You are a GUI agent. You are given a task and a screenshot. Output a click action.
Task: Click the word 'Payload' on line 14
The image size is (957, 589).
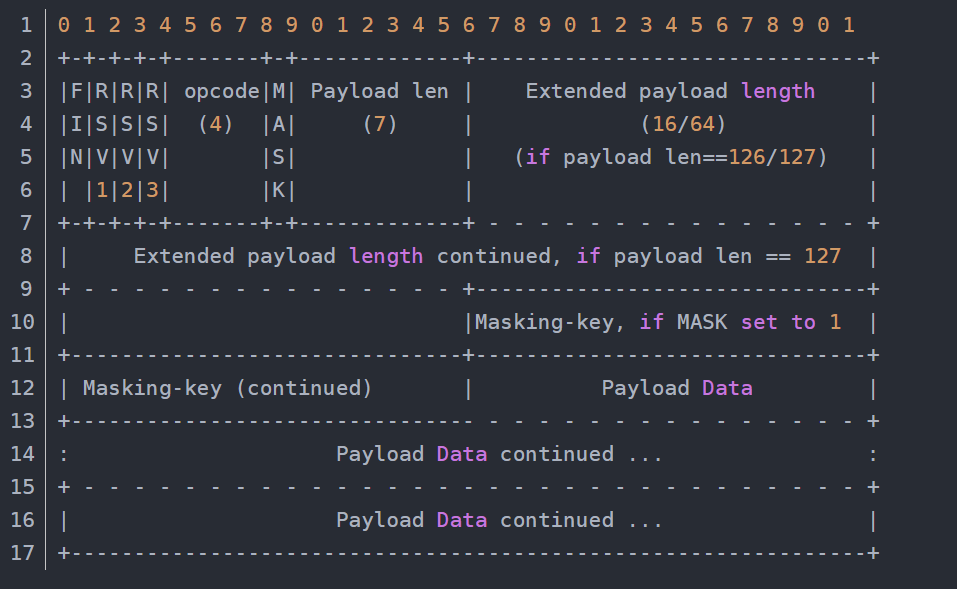pyautogui.click(x=380, y=454)
